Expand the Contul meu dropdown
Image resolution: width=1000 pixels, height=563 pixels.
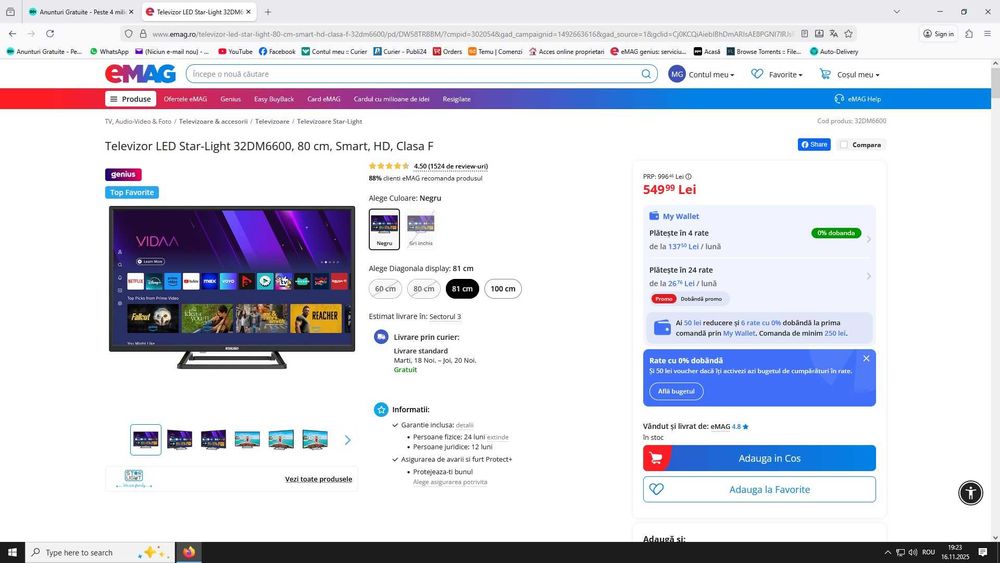click(711, 75)
